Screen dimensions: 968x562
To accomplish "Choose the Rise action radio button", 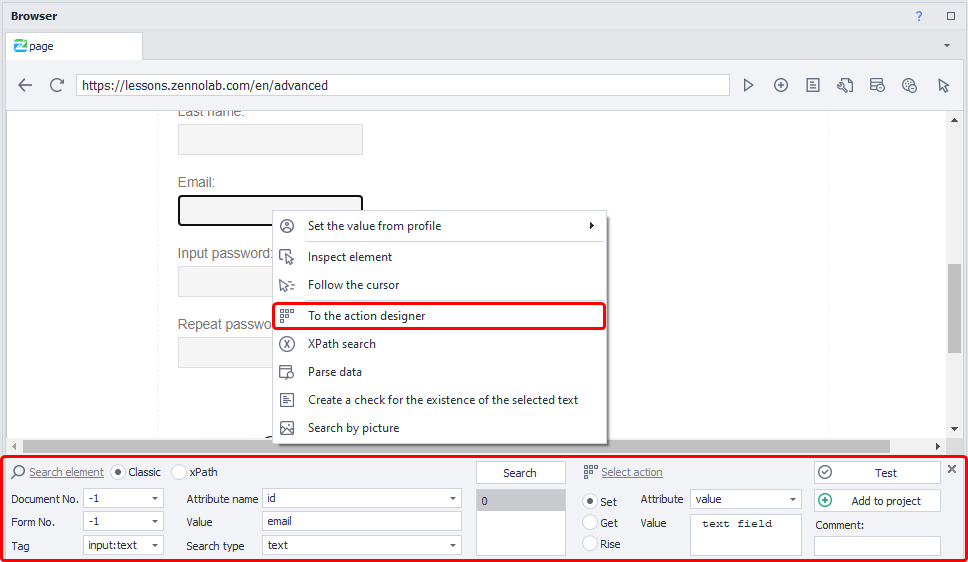I will point(590,544).
